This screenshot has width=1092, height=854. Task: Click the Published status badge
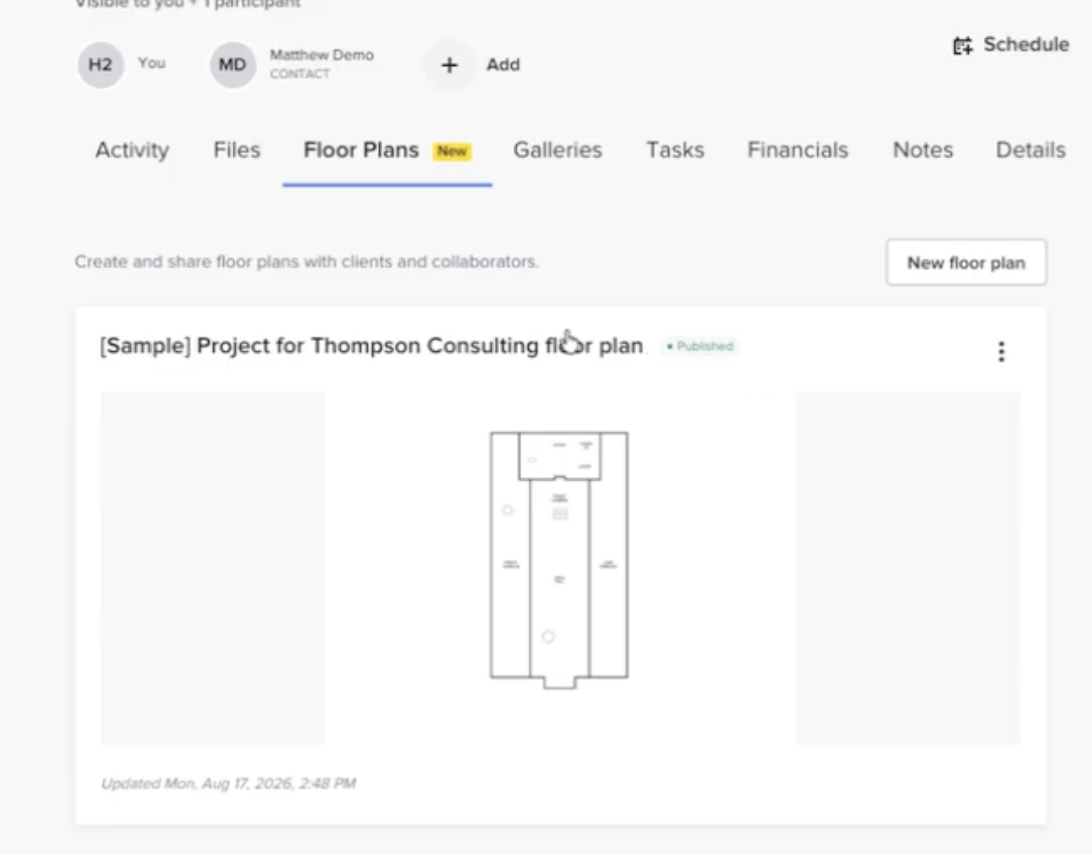pyautogui.click(x=700, y=346)
